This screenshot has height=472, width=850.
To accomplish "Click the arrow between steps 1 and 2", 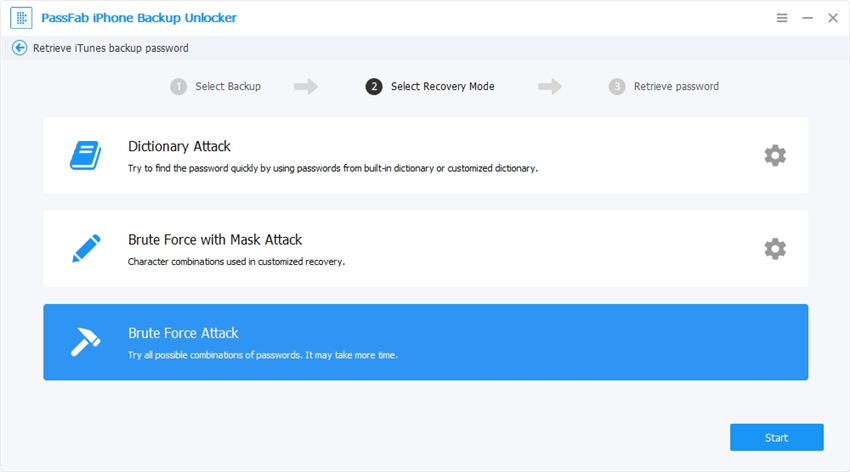I will 306,87.
